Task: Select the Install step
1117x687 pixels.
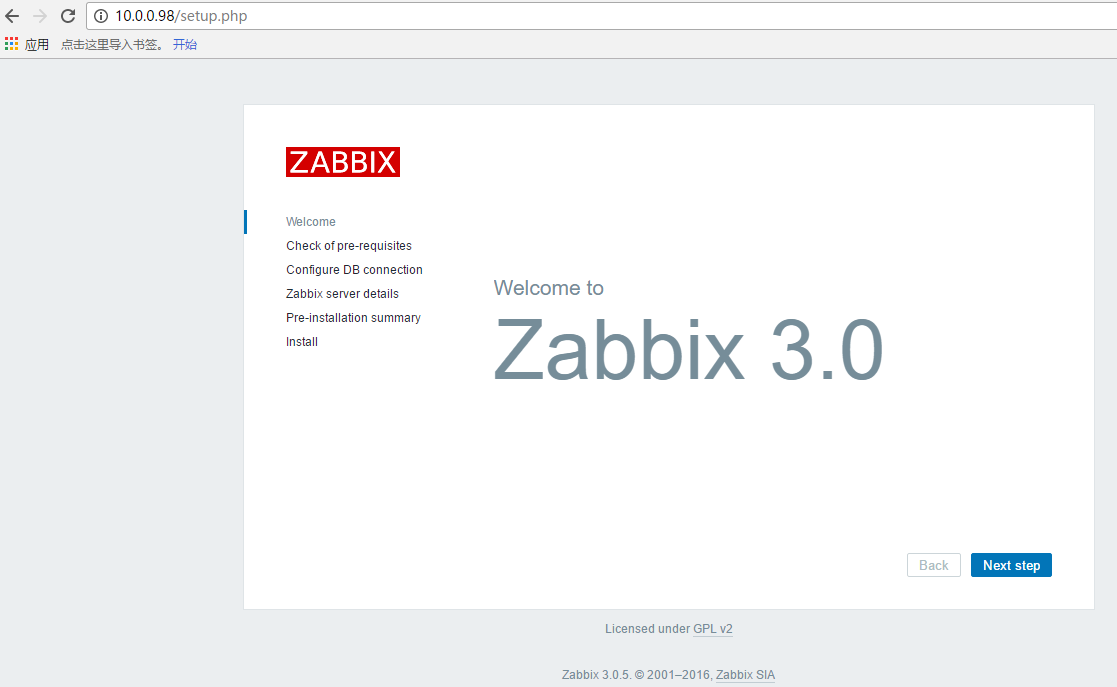Action: coord(302,341)
